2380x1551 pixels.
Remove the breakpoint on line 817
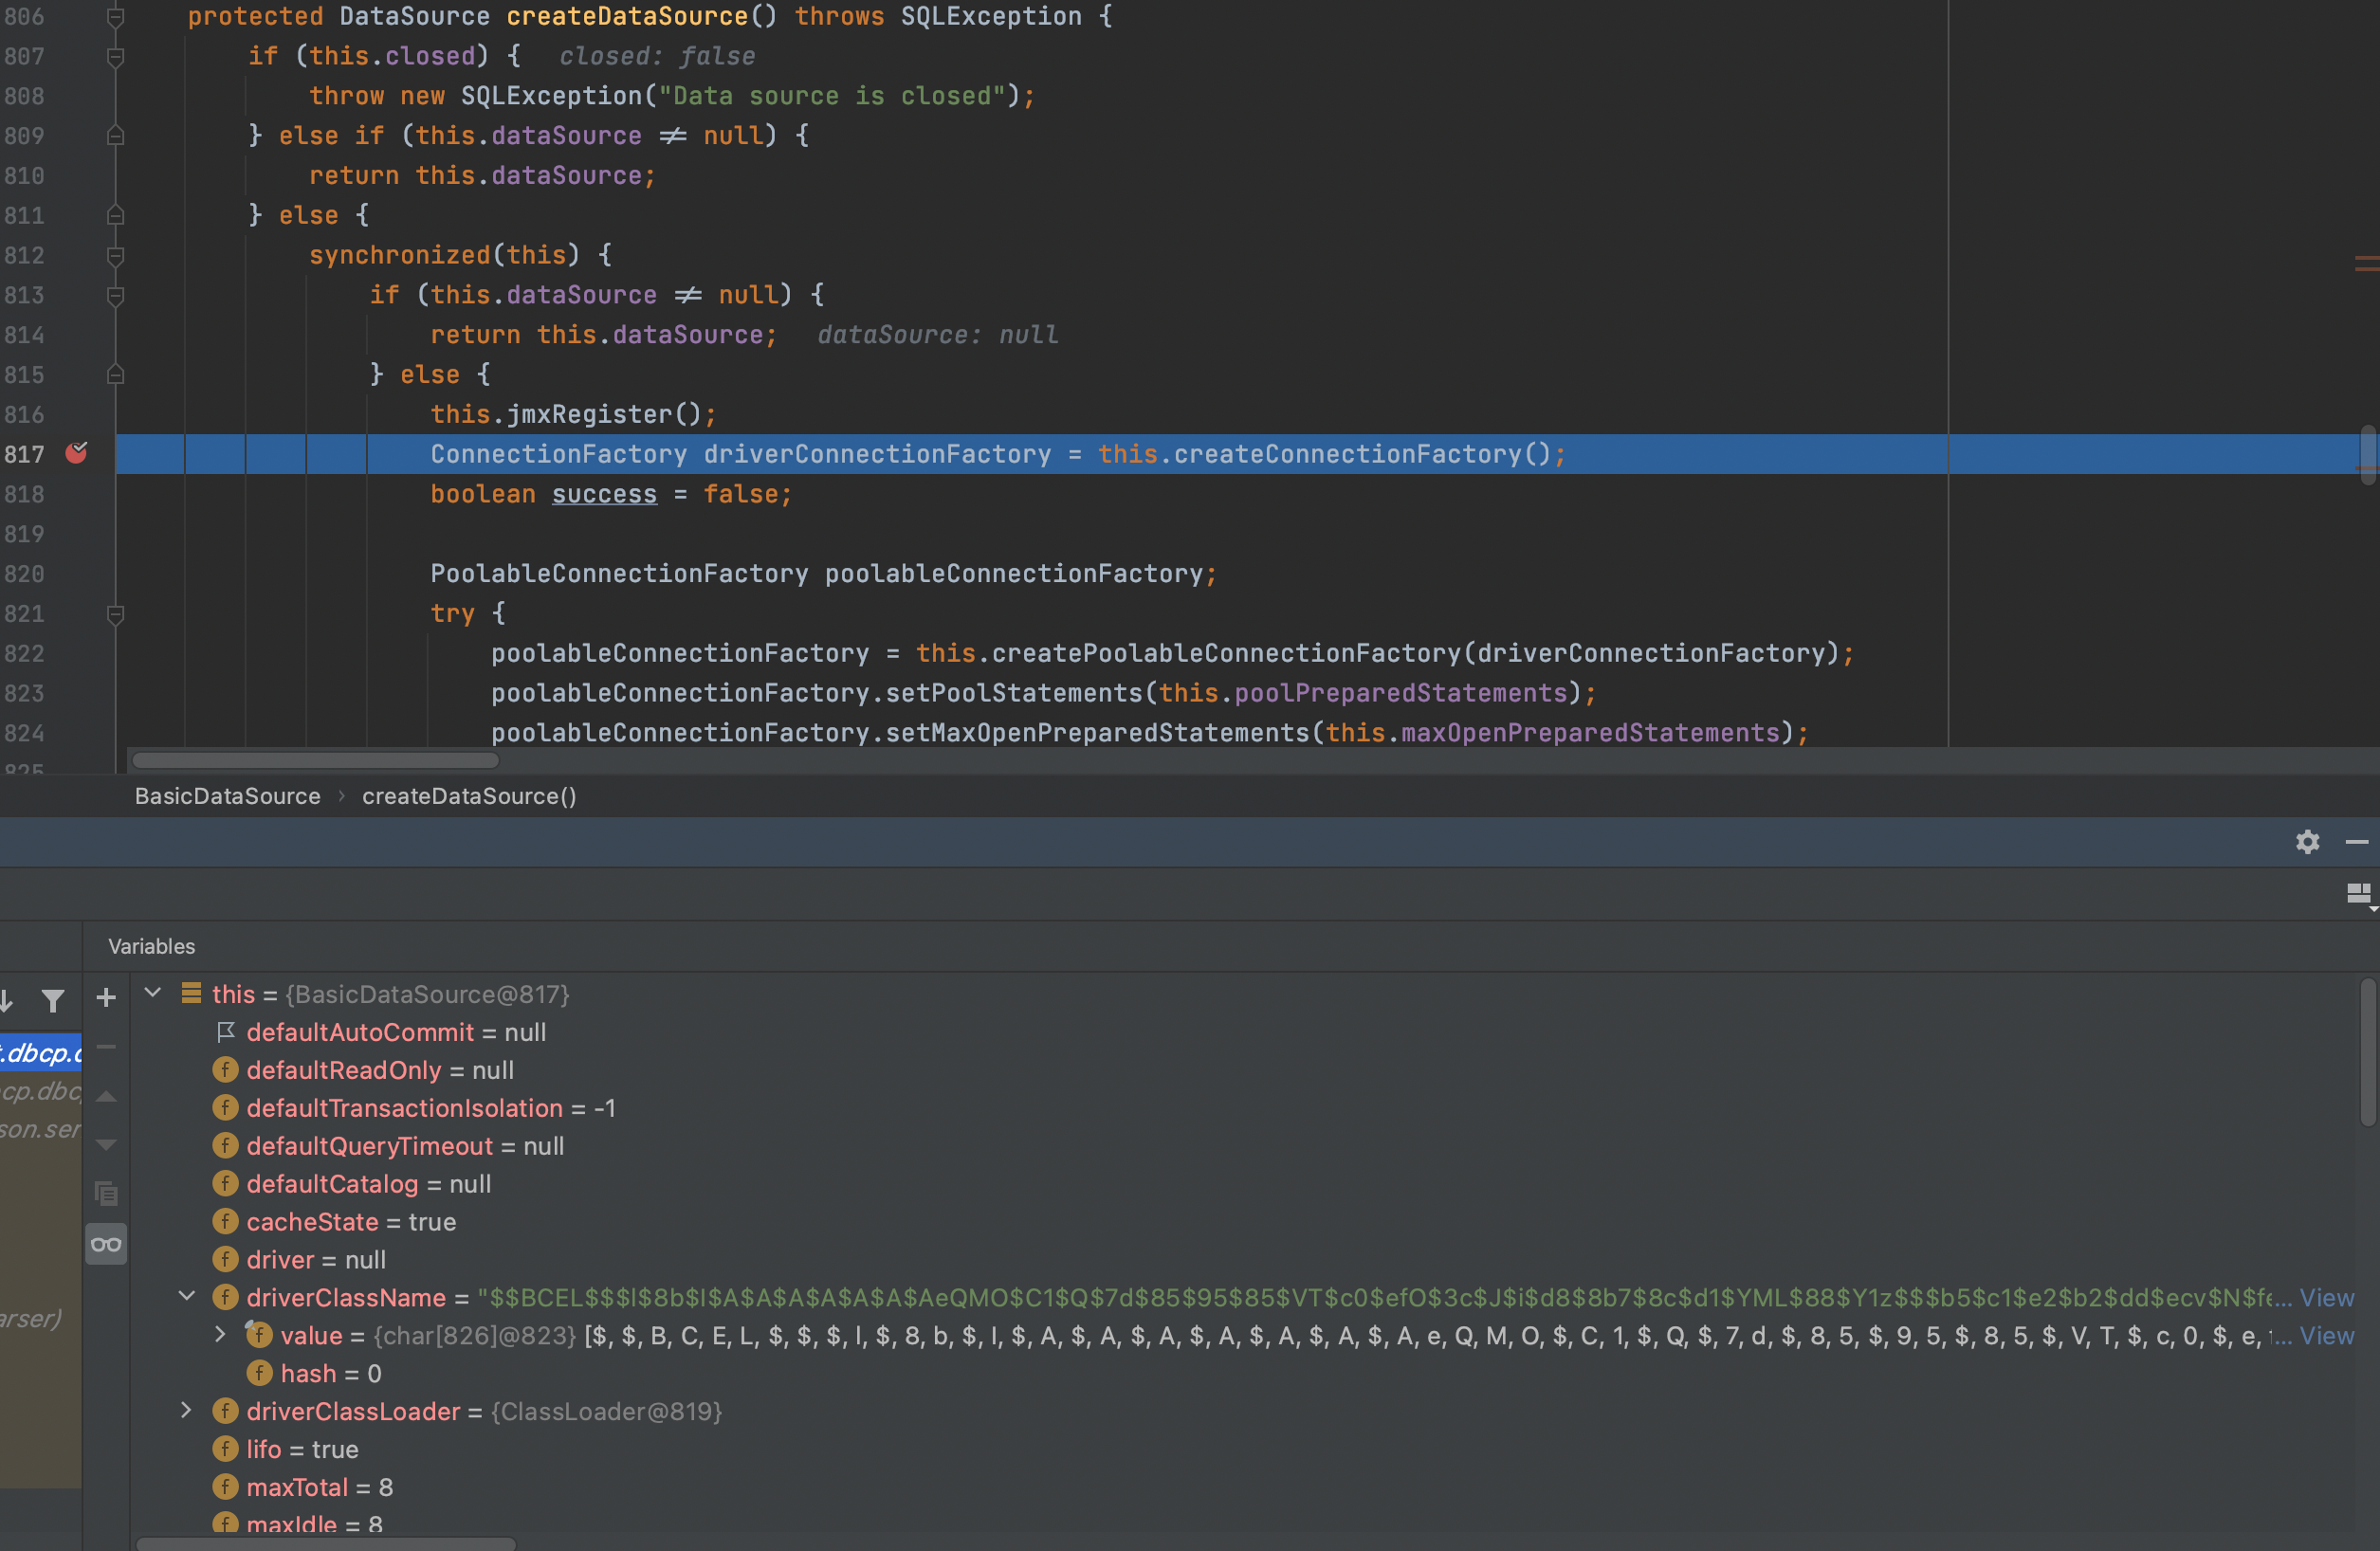point(76,453)
